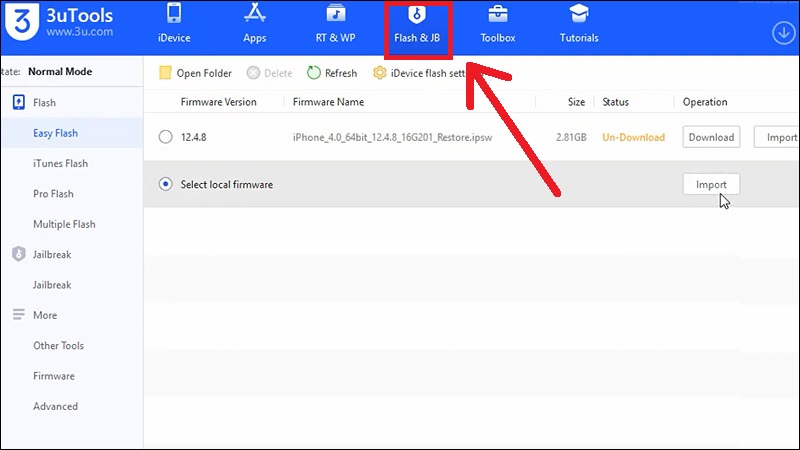Switch to iTunes Flash in sidebar
The image size is (800, 450).
pos(60,163)
